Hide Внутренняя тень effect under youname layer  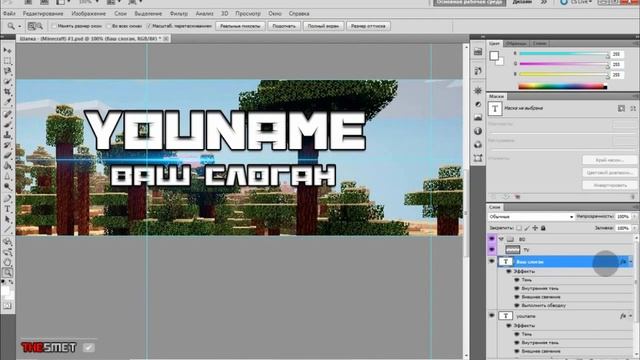(x=517, y=343)
